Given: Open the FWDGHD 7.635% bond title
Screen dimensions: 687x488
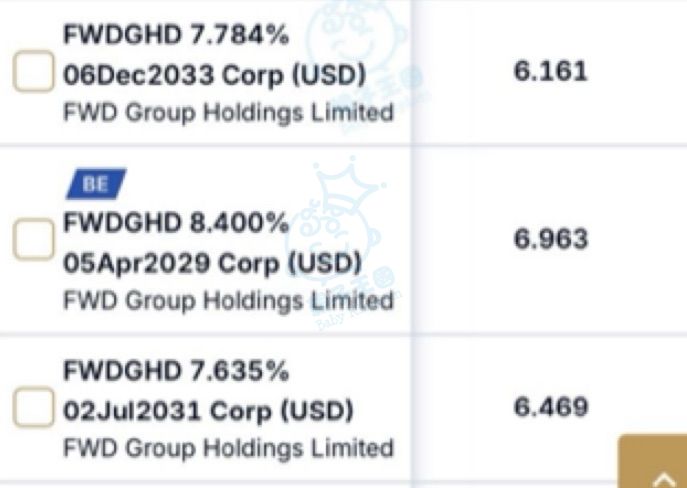Looking at the screenshot, I should pos(176,371).
